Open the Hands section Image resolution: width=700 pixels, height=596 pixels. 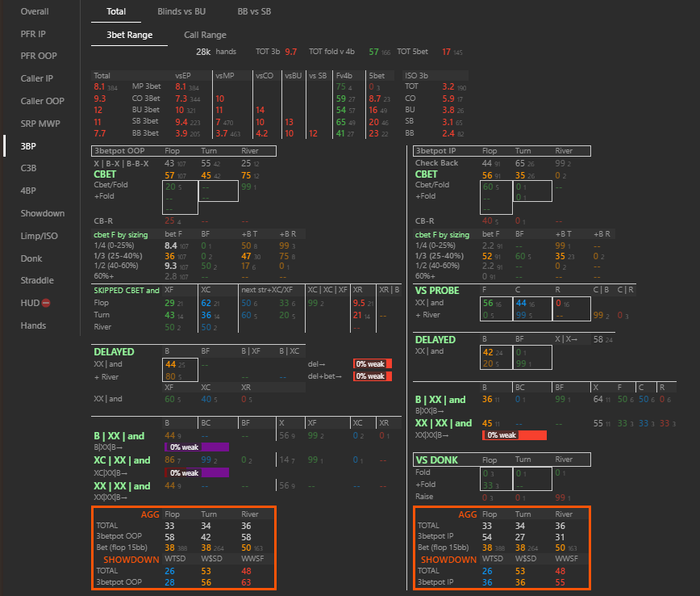point(33,325)
